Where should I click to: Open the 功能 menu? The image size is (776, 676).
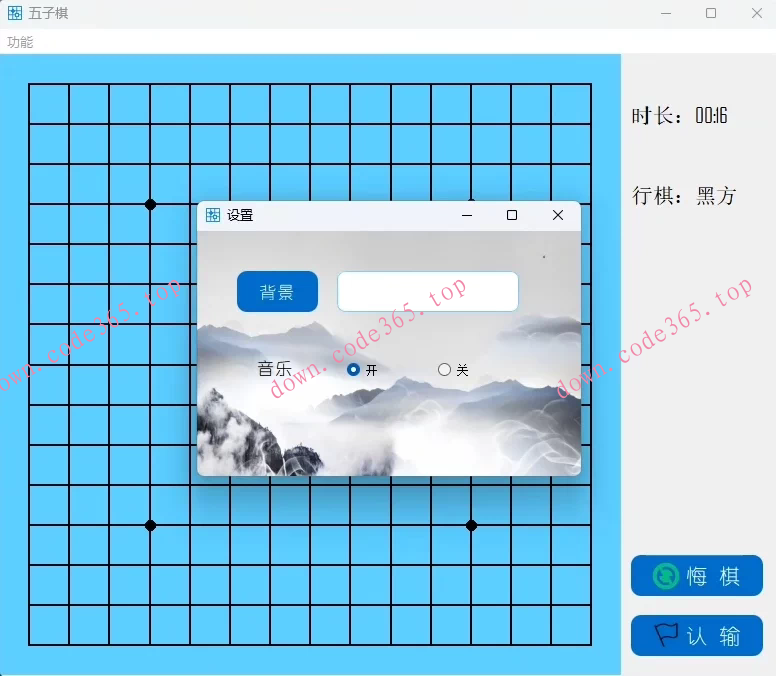click(x=20, y=42)
